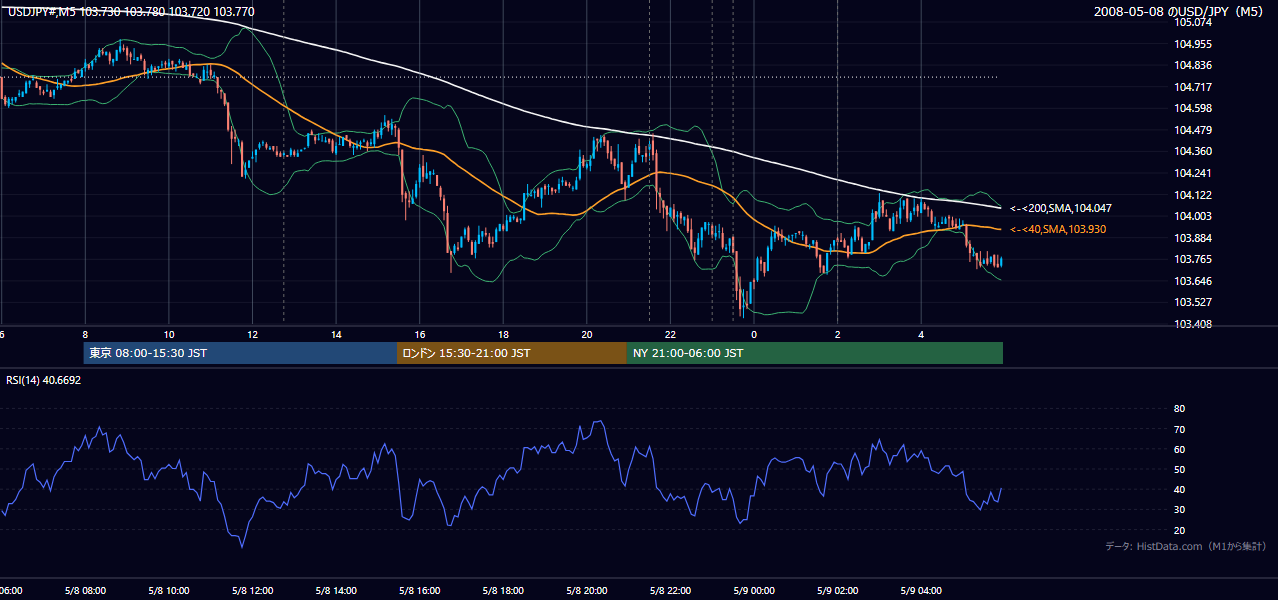Click the 5/9 02:00 date label
This screenshot has width=1278, height=600.
[x=837, y=590]
